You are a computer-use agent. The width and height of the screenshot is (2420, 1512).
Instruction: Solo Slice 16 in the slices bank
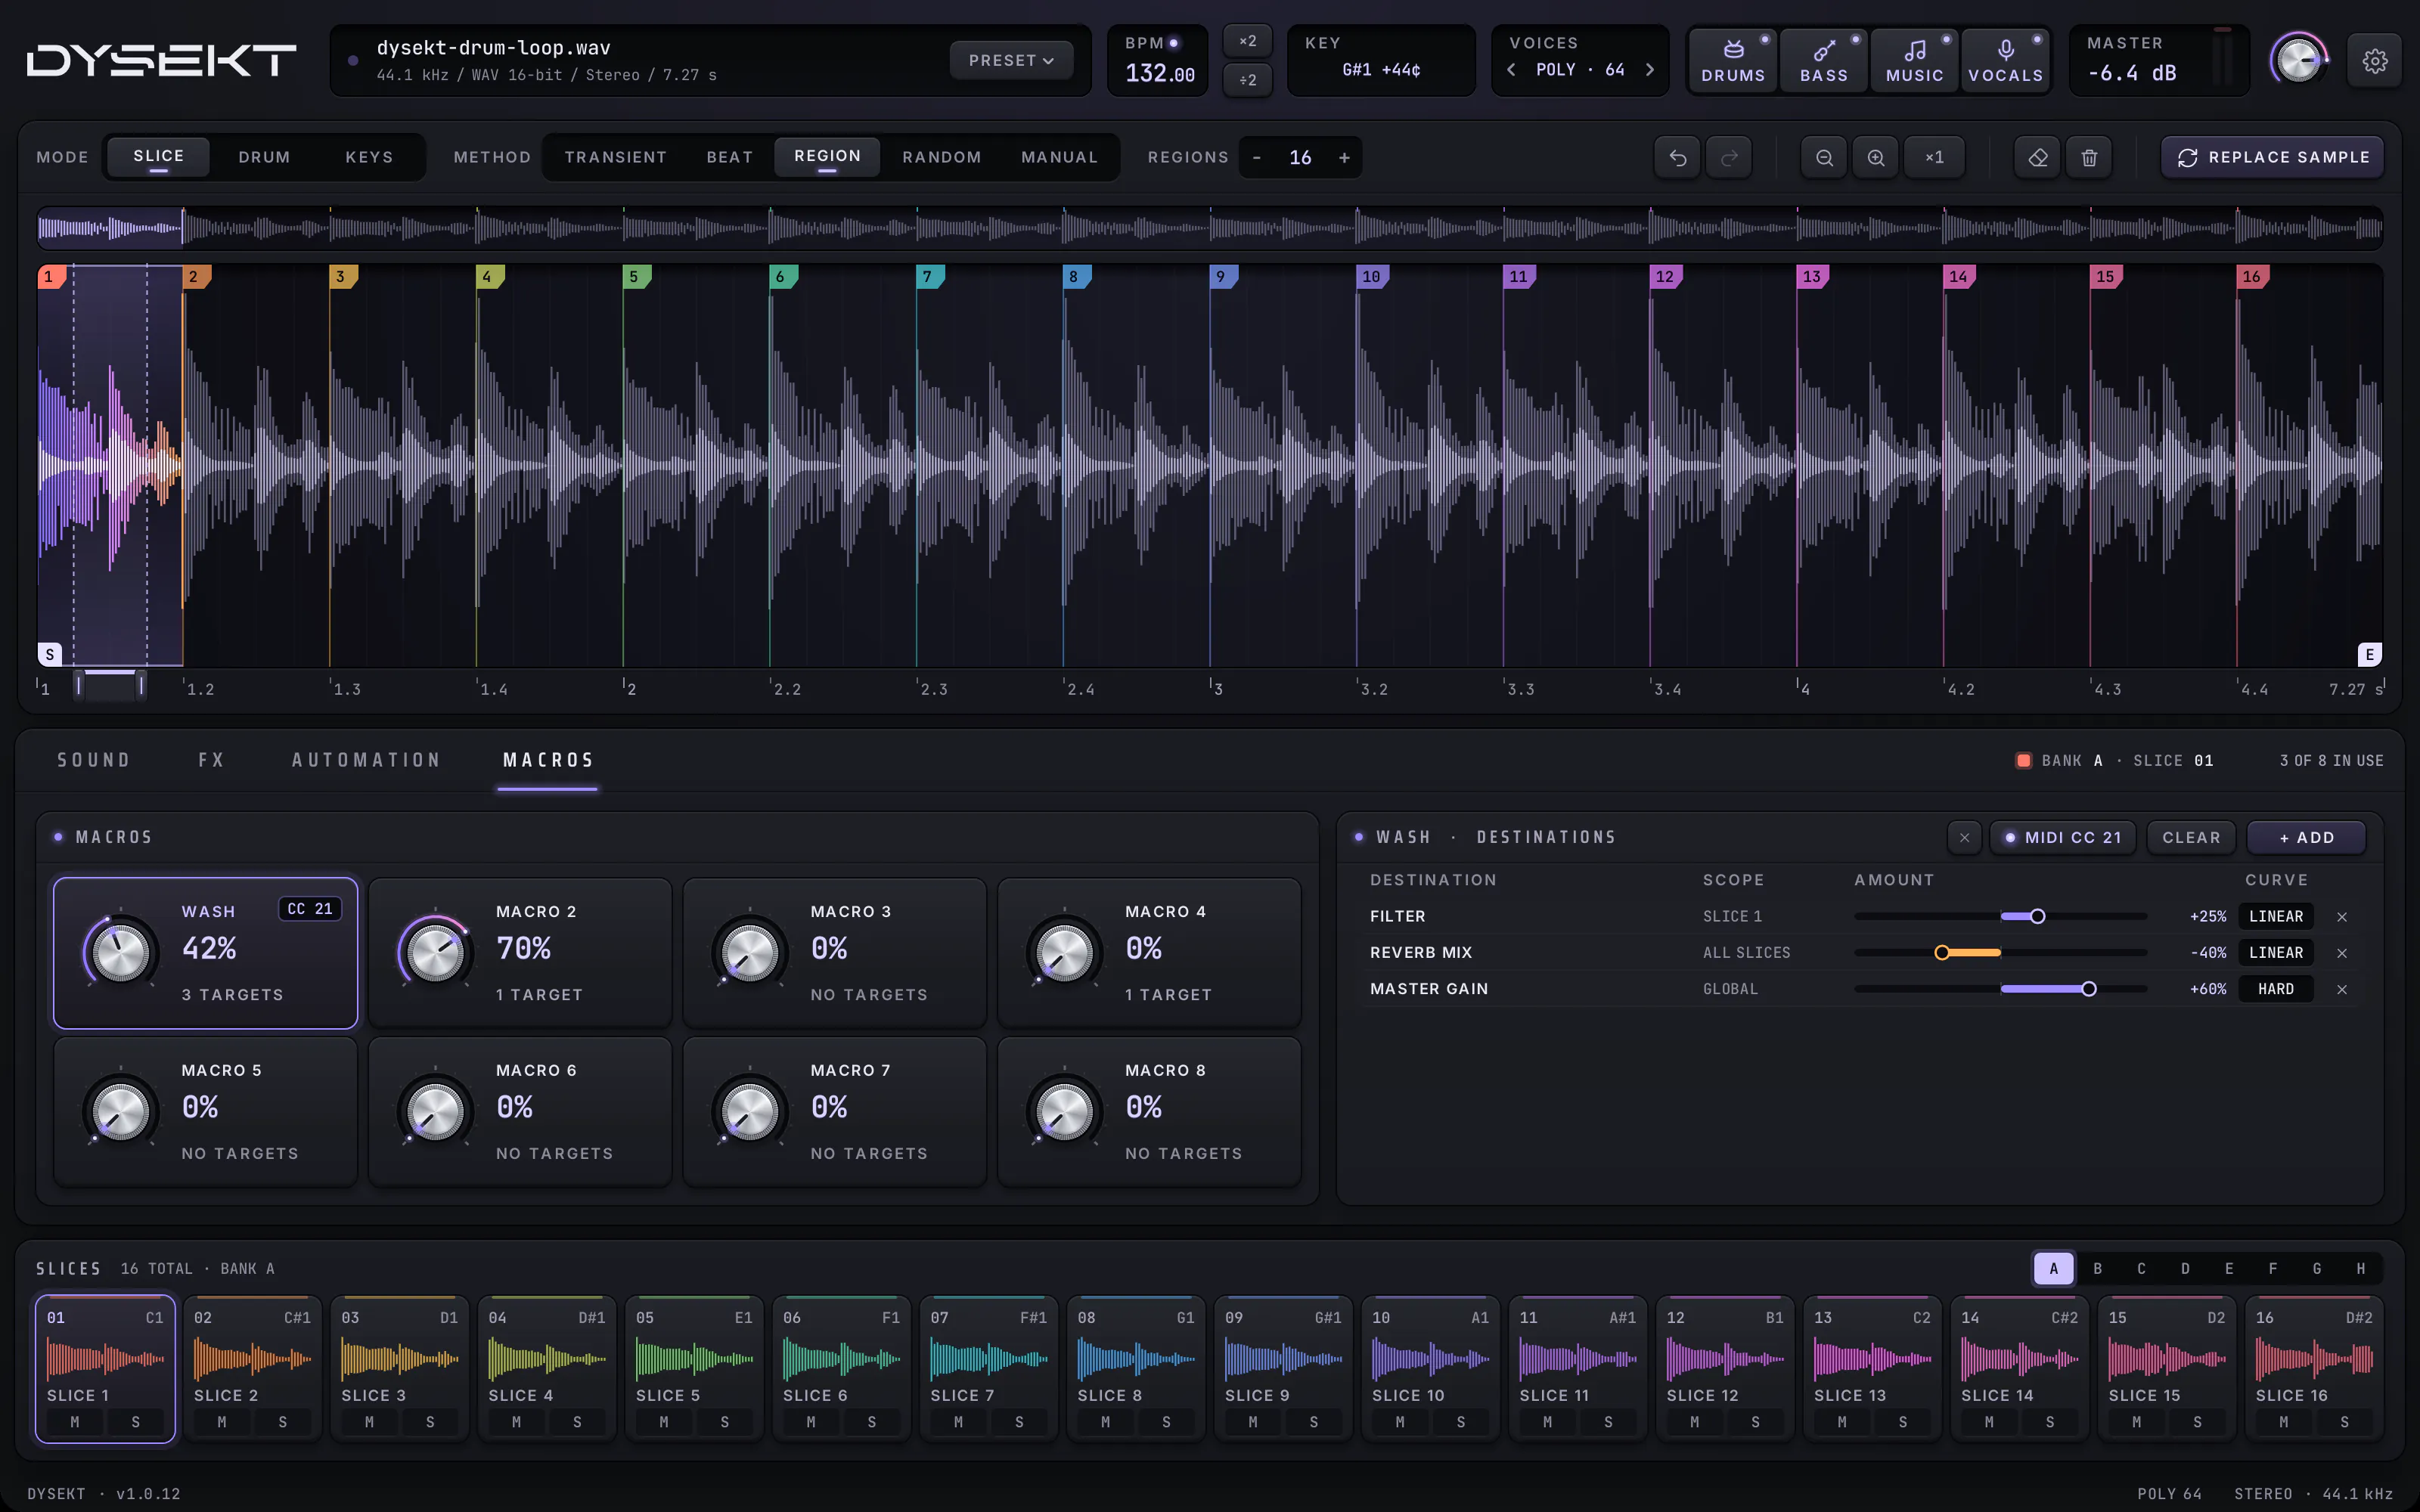click(2344, 1421)
